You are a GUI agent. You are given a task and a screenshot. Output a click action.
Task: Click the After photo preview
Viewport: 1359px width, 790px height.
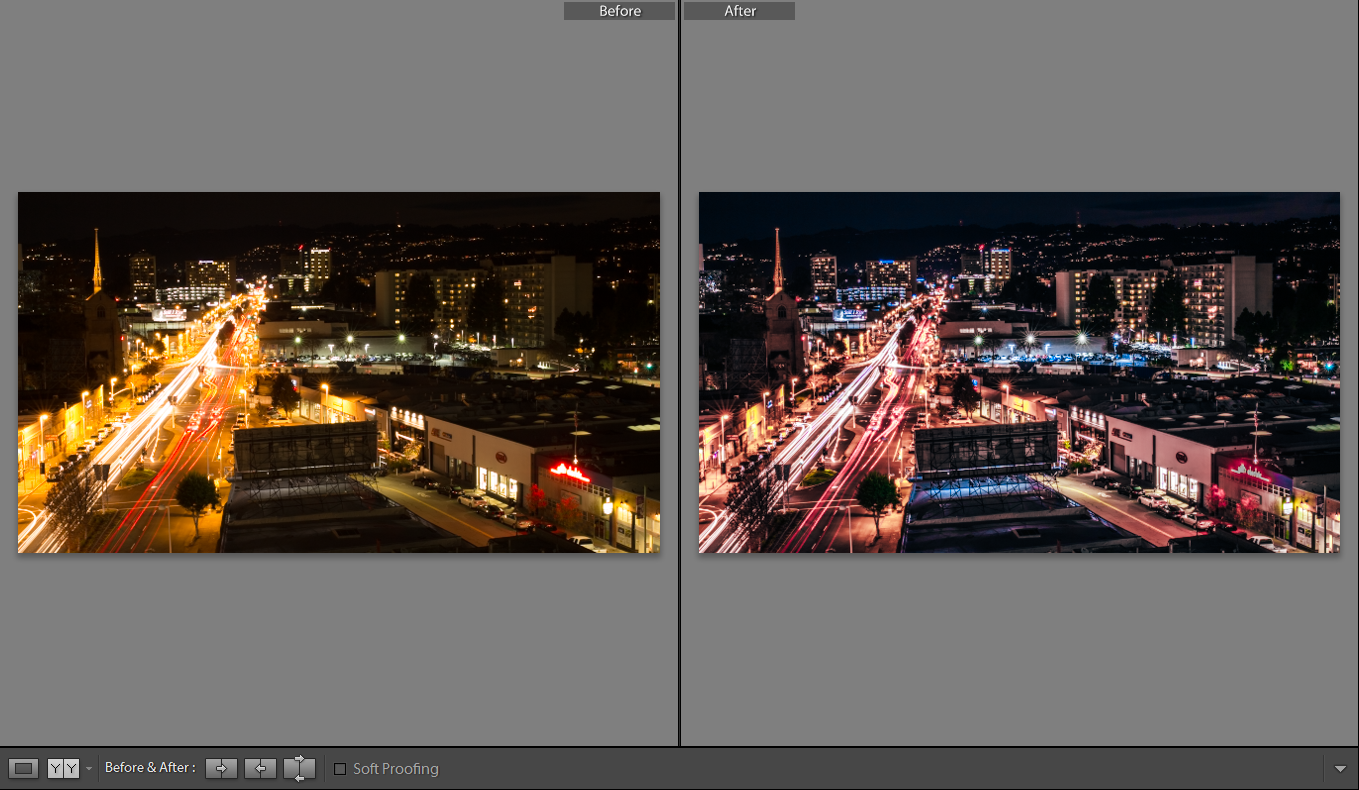1019,372
